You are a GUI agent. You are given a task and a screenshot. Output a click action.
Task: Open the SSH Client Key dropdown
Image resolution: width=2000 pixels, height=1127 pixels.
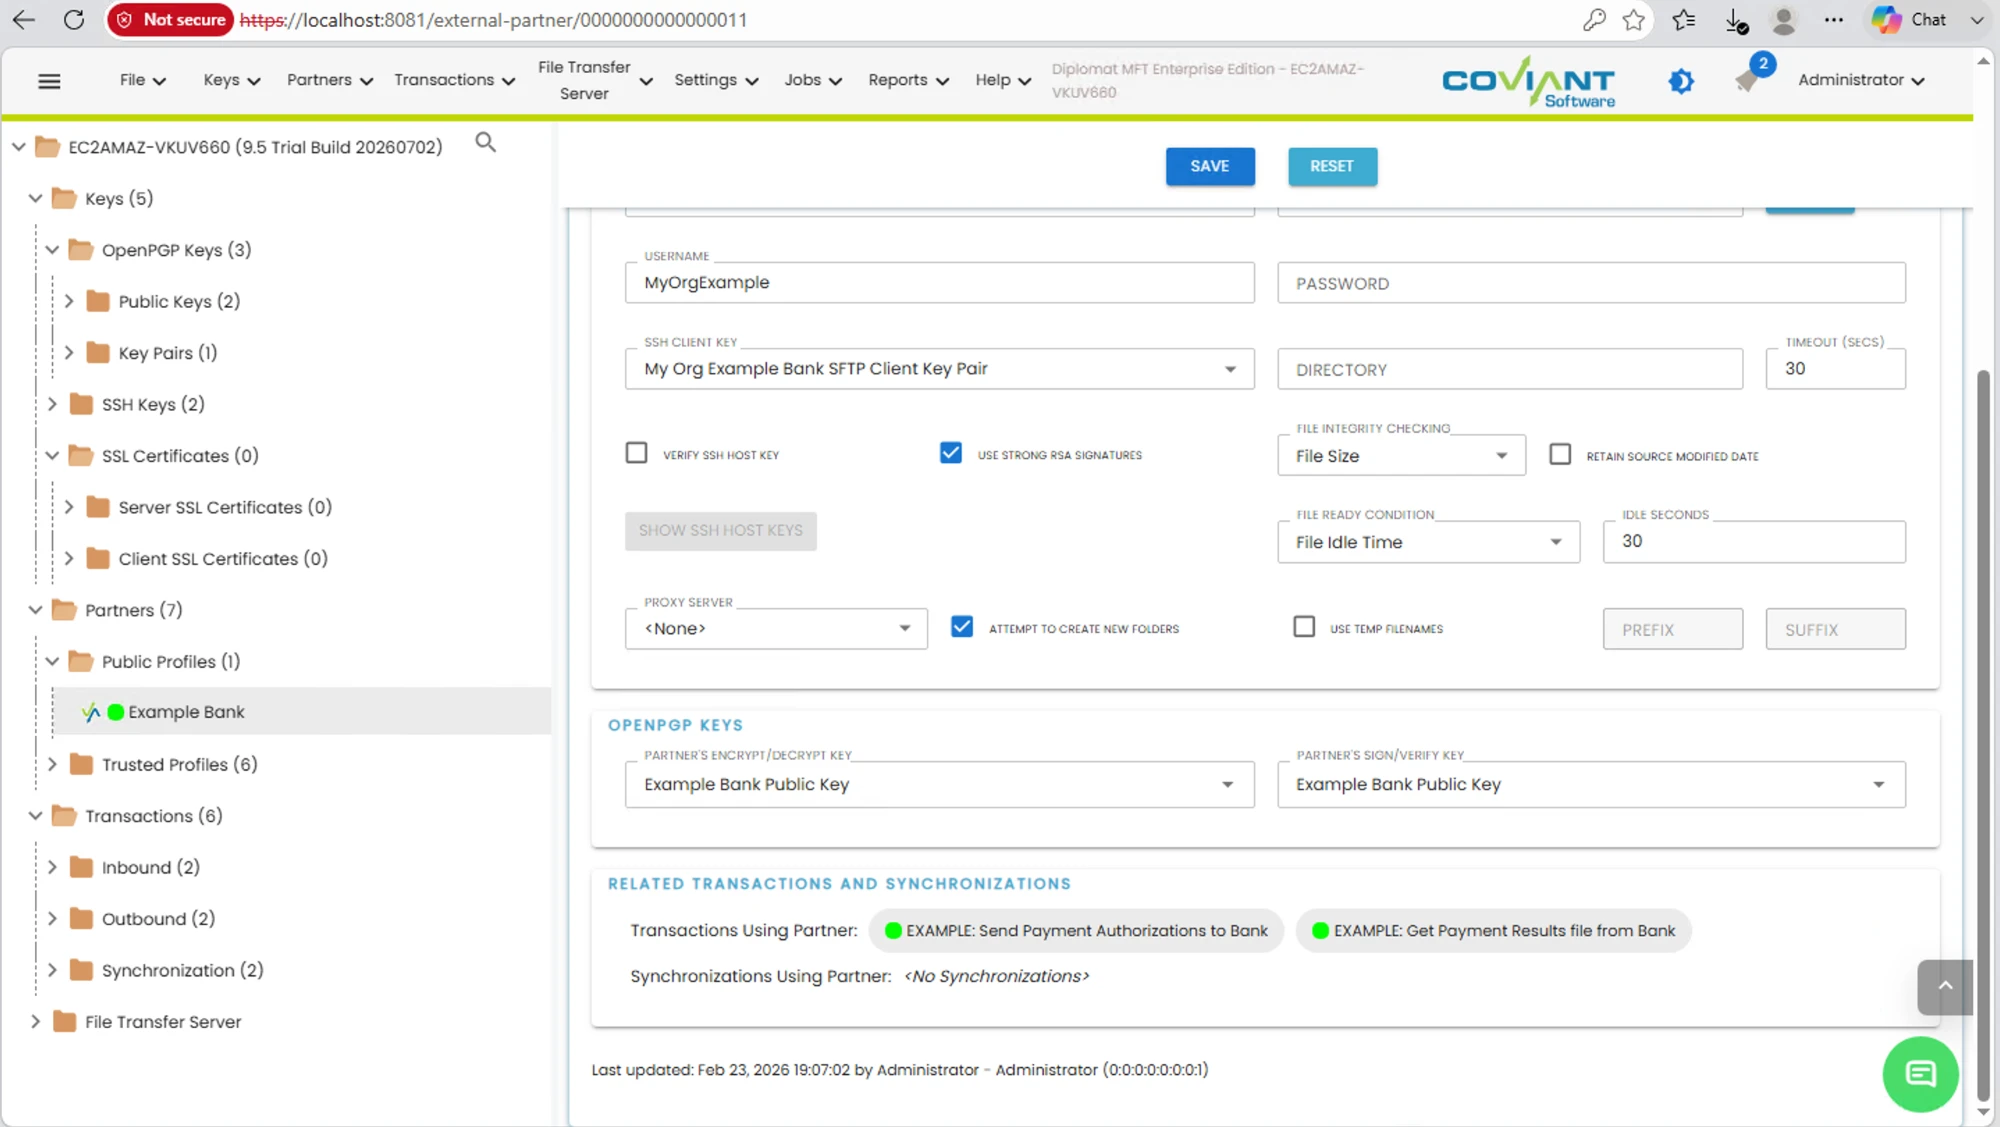939,369
